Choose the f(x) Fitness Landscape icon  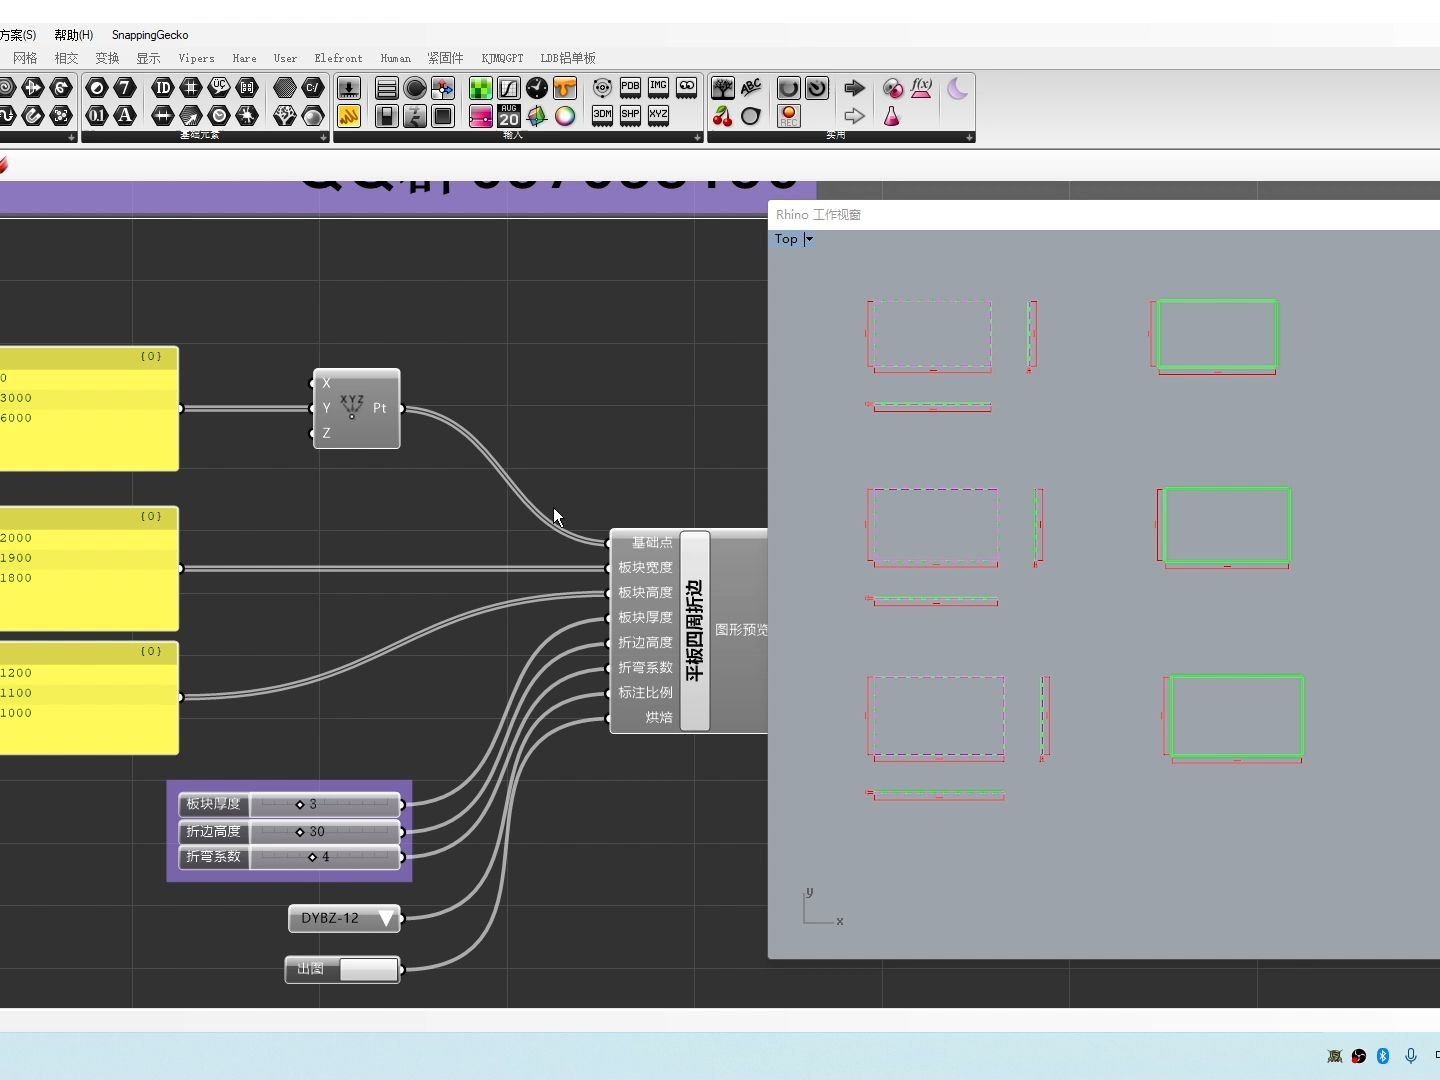(x=921, y=88)
